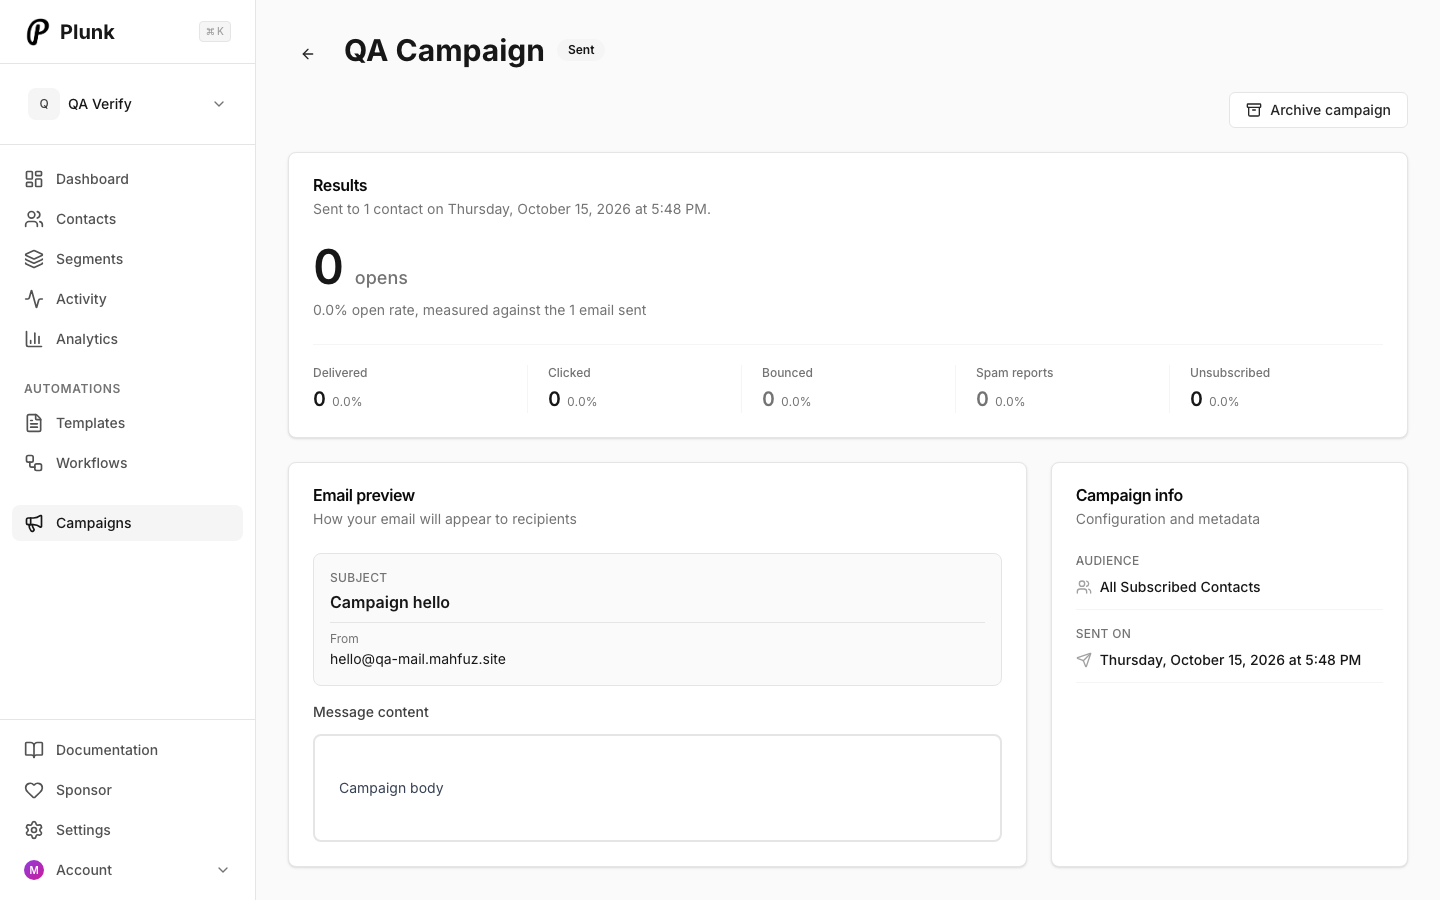Click the Unsubscribed stat value
Screen dimensions: 1440x900
(1196, 399)
